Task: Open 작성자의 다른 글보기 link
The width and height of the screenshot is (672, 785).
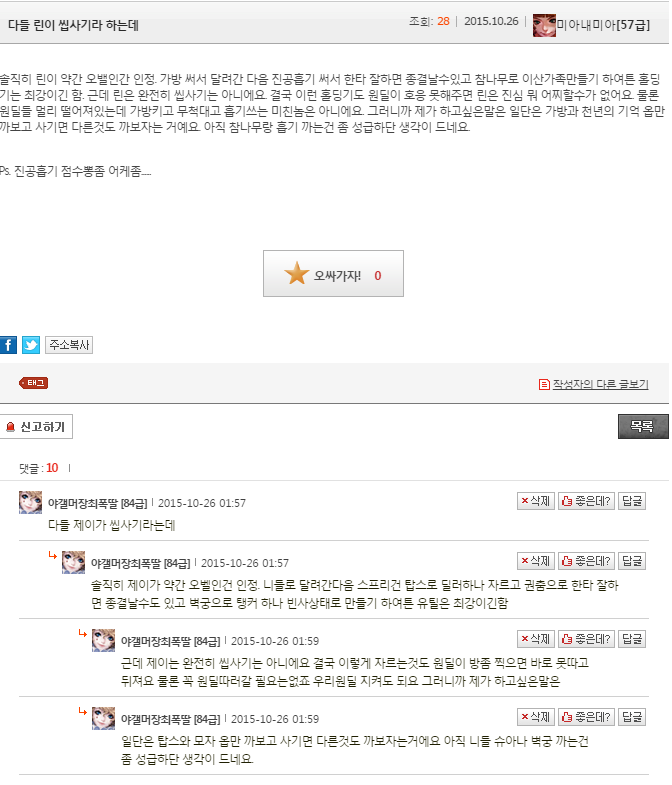Action: tap(600, 384)
